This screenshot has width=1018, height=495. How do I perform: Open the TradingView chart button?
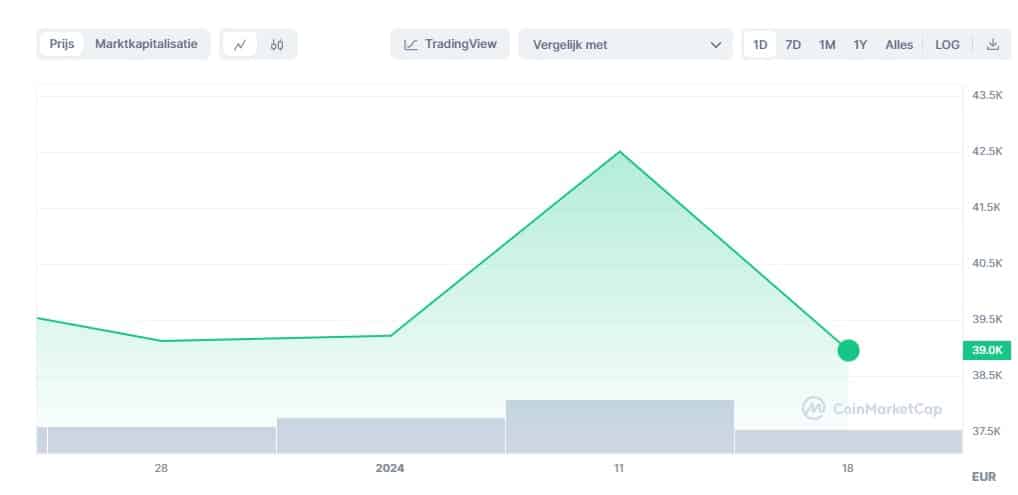450,44
